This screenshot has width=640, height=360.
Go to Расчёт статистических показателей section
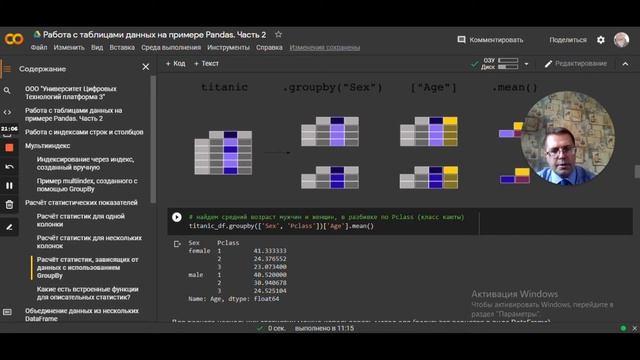[x=81, y=203]
